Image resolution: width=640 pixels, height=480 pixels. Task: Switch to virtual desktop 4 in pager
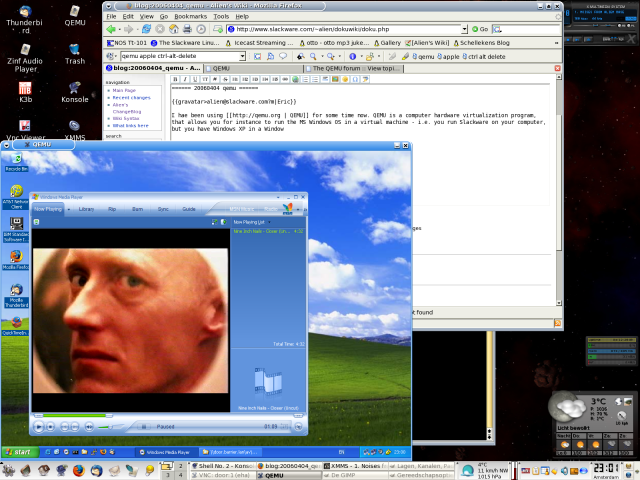point(181,475)
